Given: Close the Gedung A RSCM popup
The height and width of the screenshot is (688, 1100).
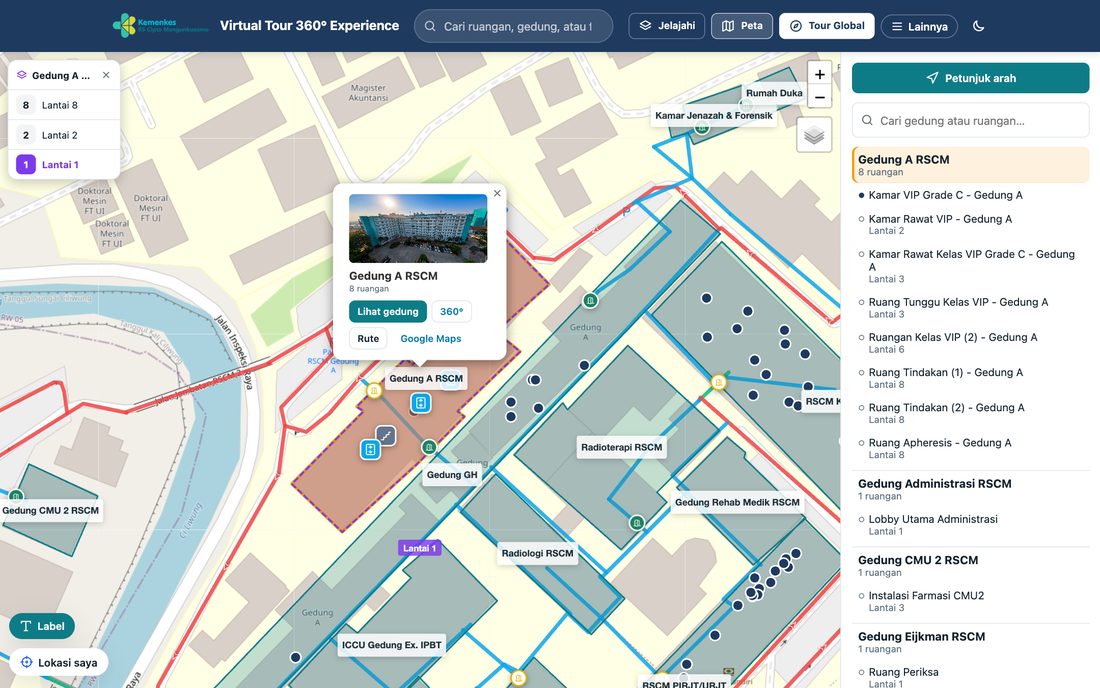Looking at the screenshot, I should point(497,194).
